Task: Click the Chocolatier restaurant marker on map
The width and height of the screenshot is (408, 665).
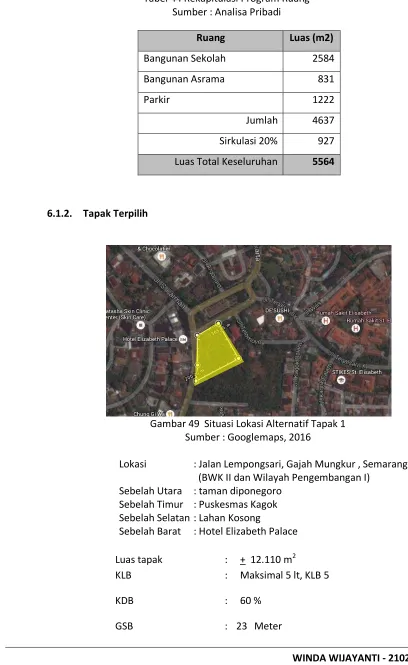Action: (161, 257)
